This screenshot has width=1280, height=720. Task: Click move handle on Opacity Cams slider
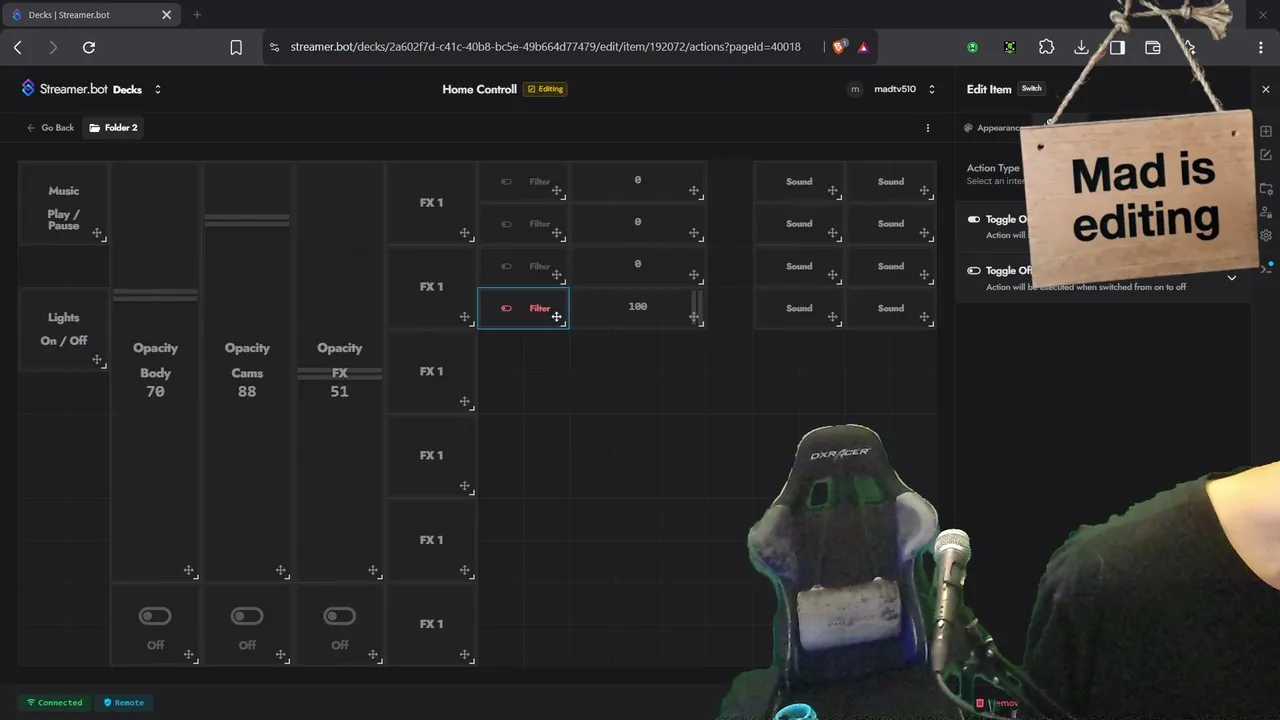281,571
